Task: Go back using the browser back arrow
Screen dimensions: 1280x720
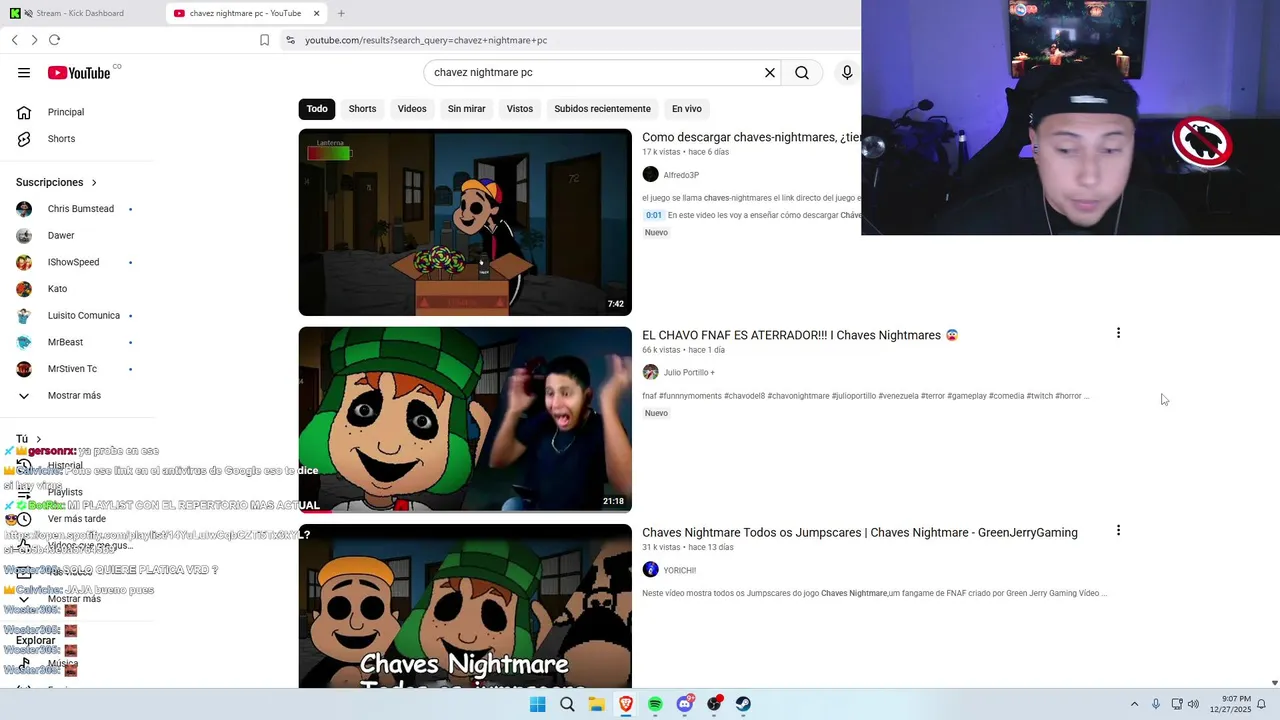Action: (x=15, y=40)
